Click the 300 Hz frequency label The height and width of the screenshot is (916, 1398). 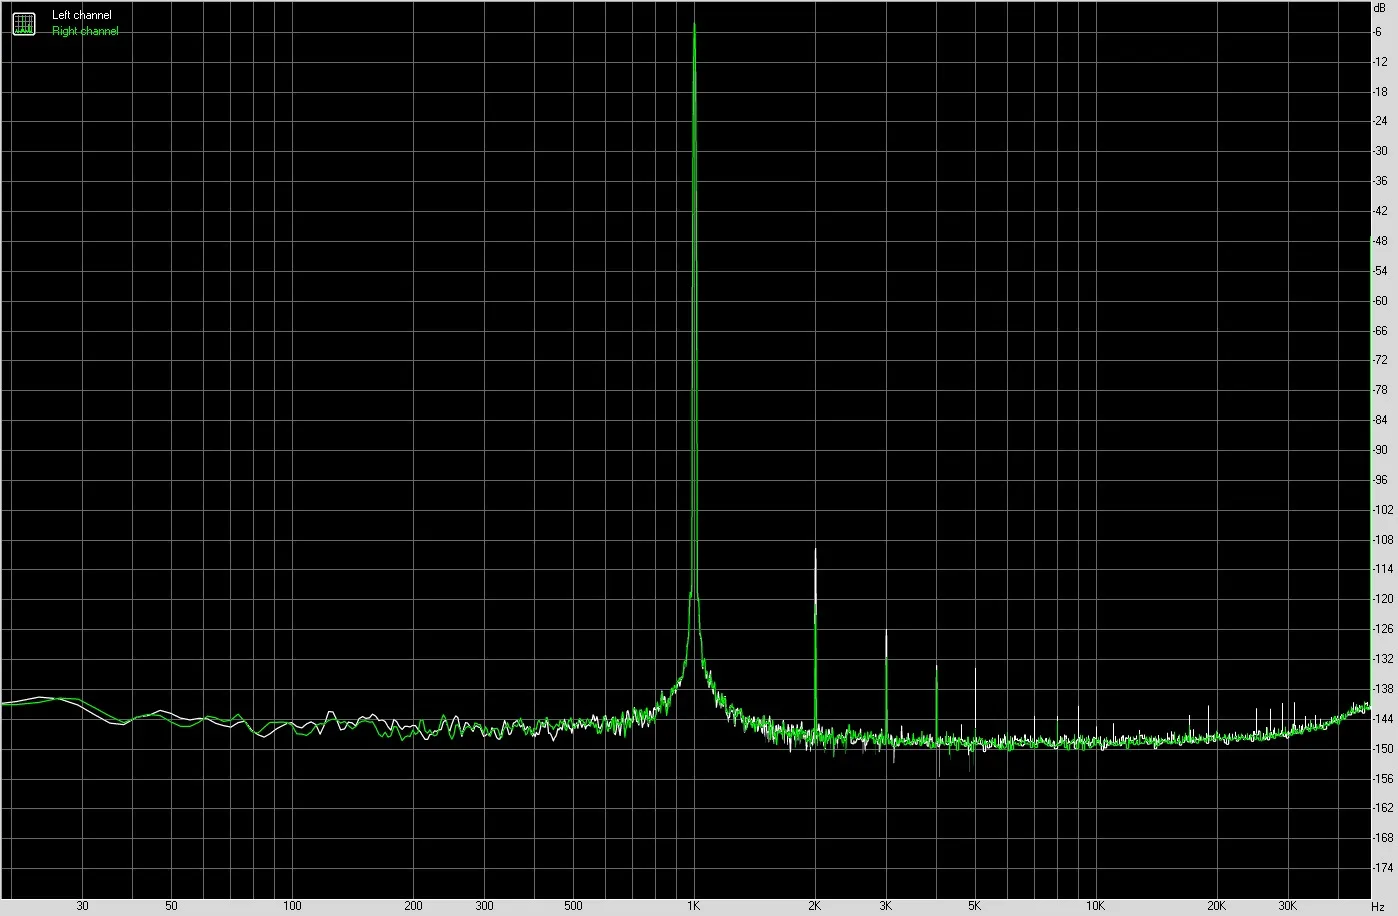[x=484, y=906]
